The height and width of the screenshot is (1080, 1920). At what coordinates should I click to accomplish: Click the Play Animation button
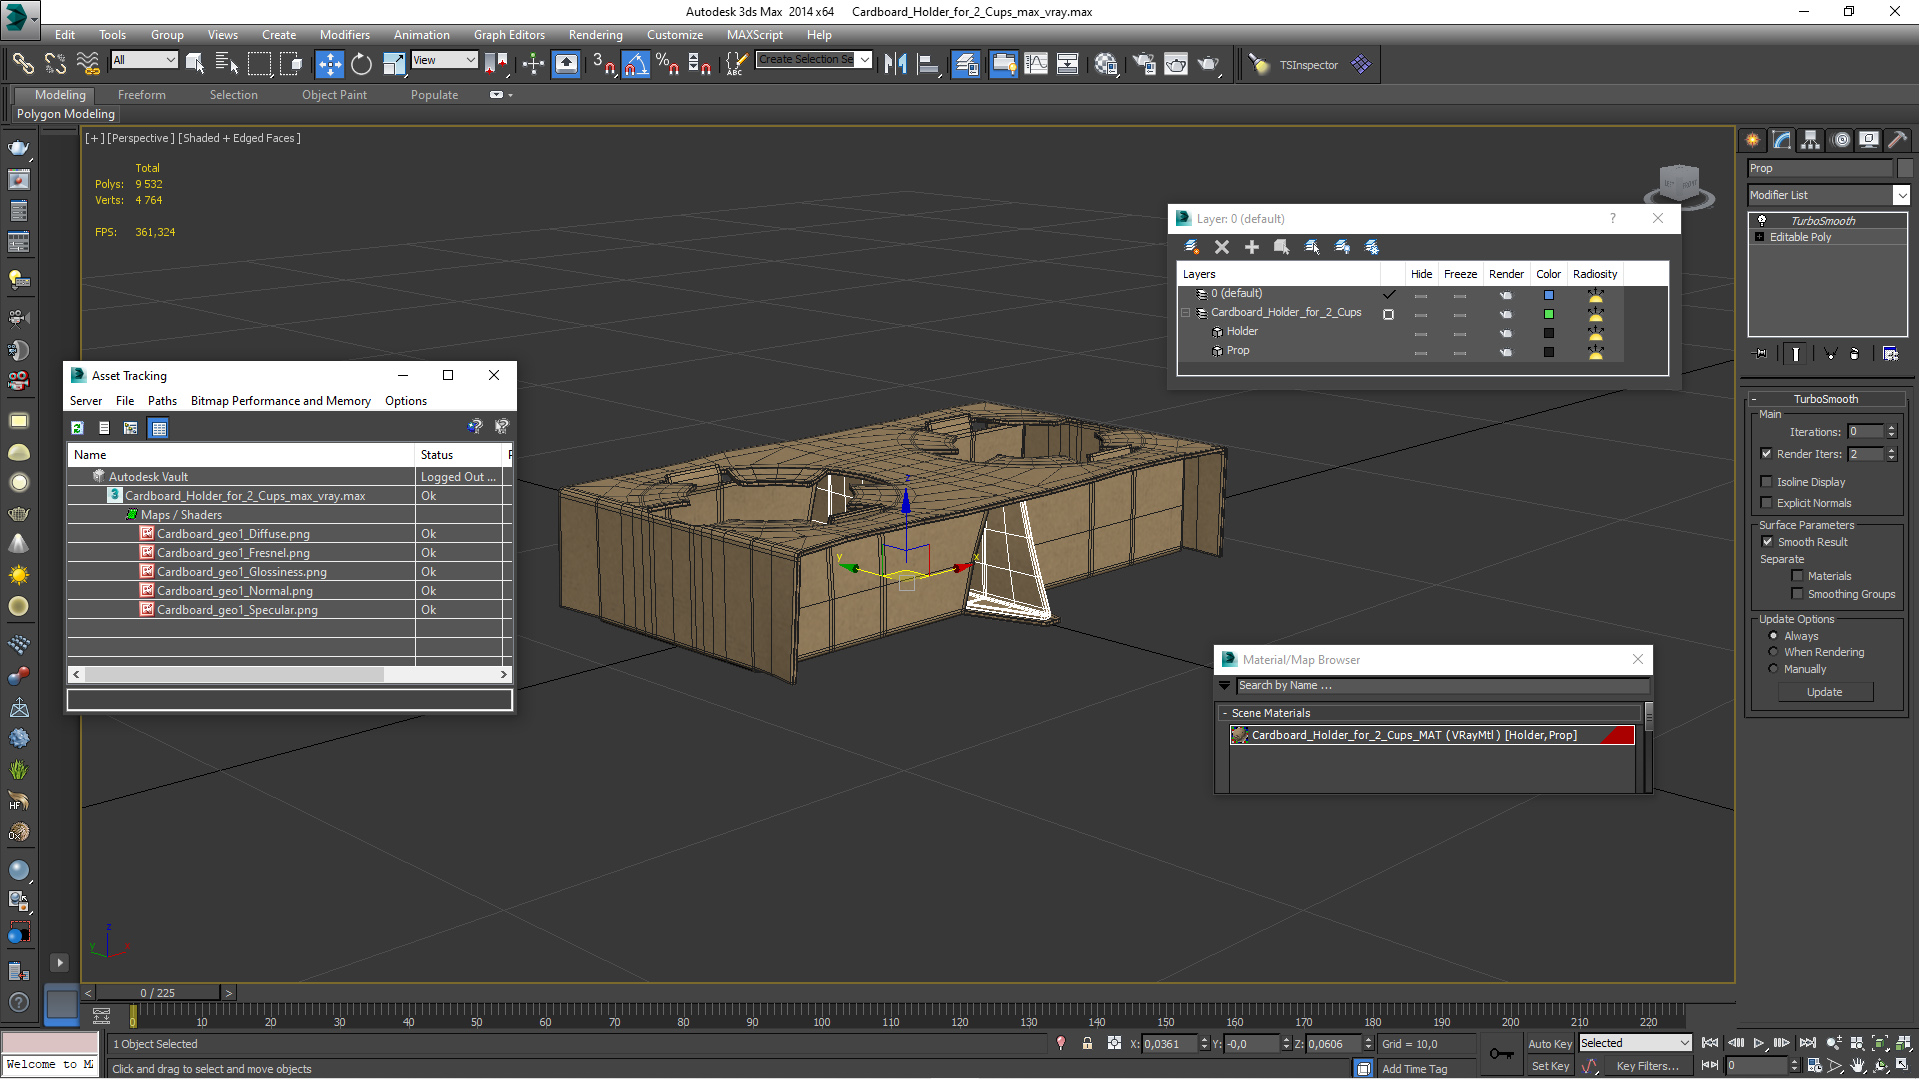coord(1759,1043)
